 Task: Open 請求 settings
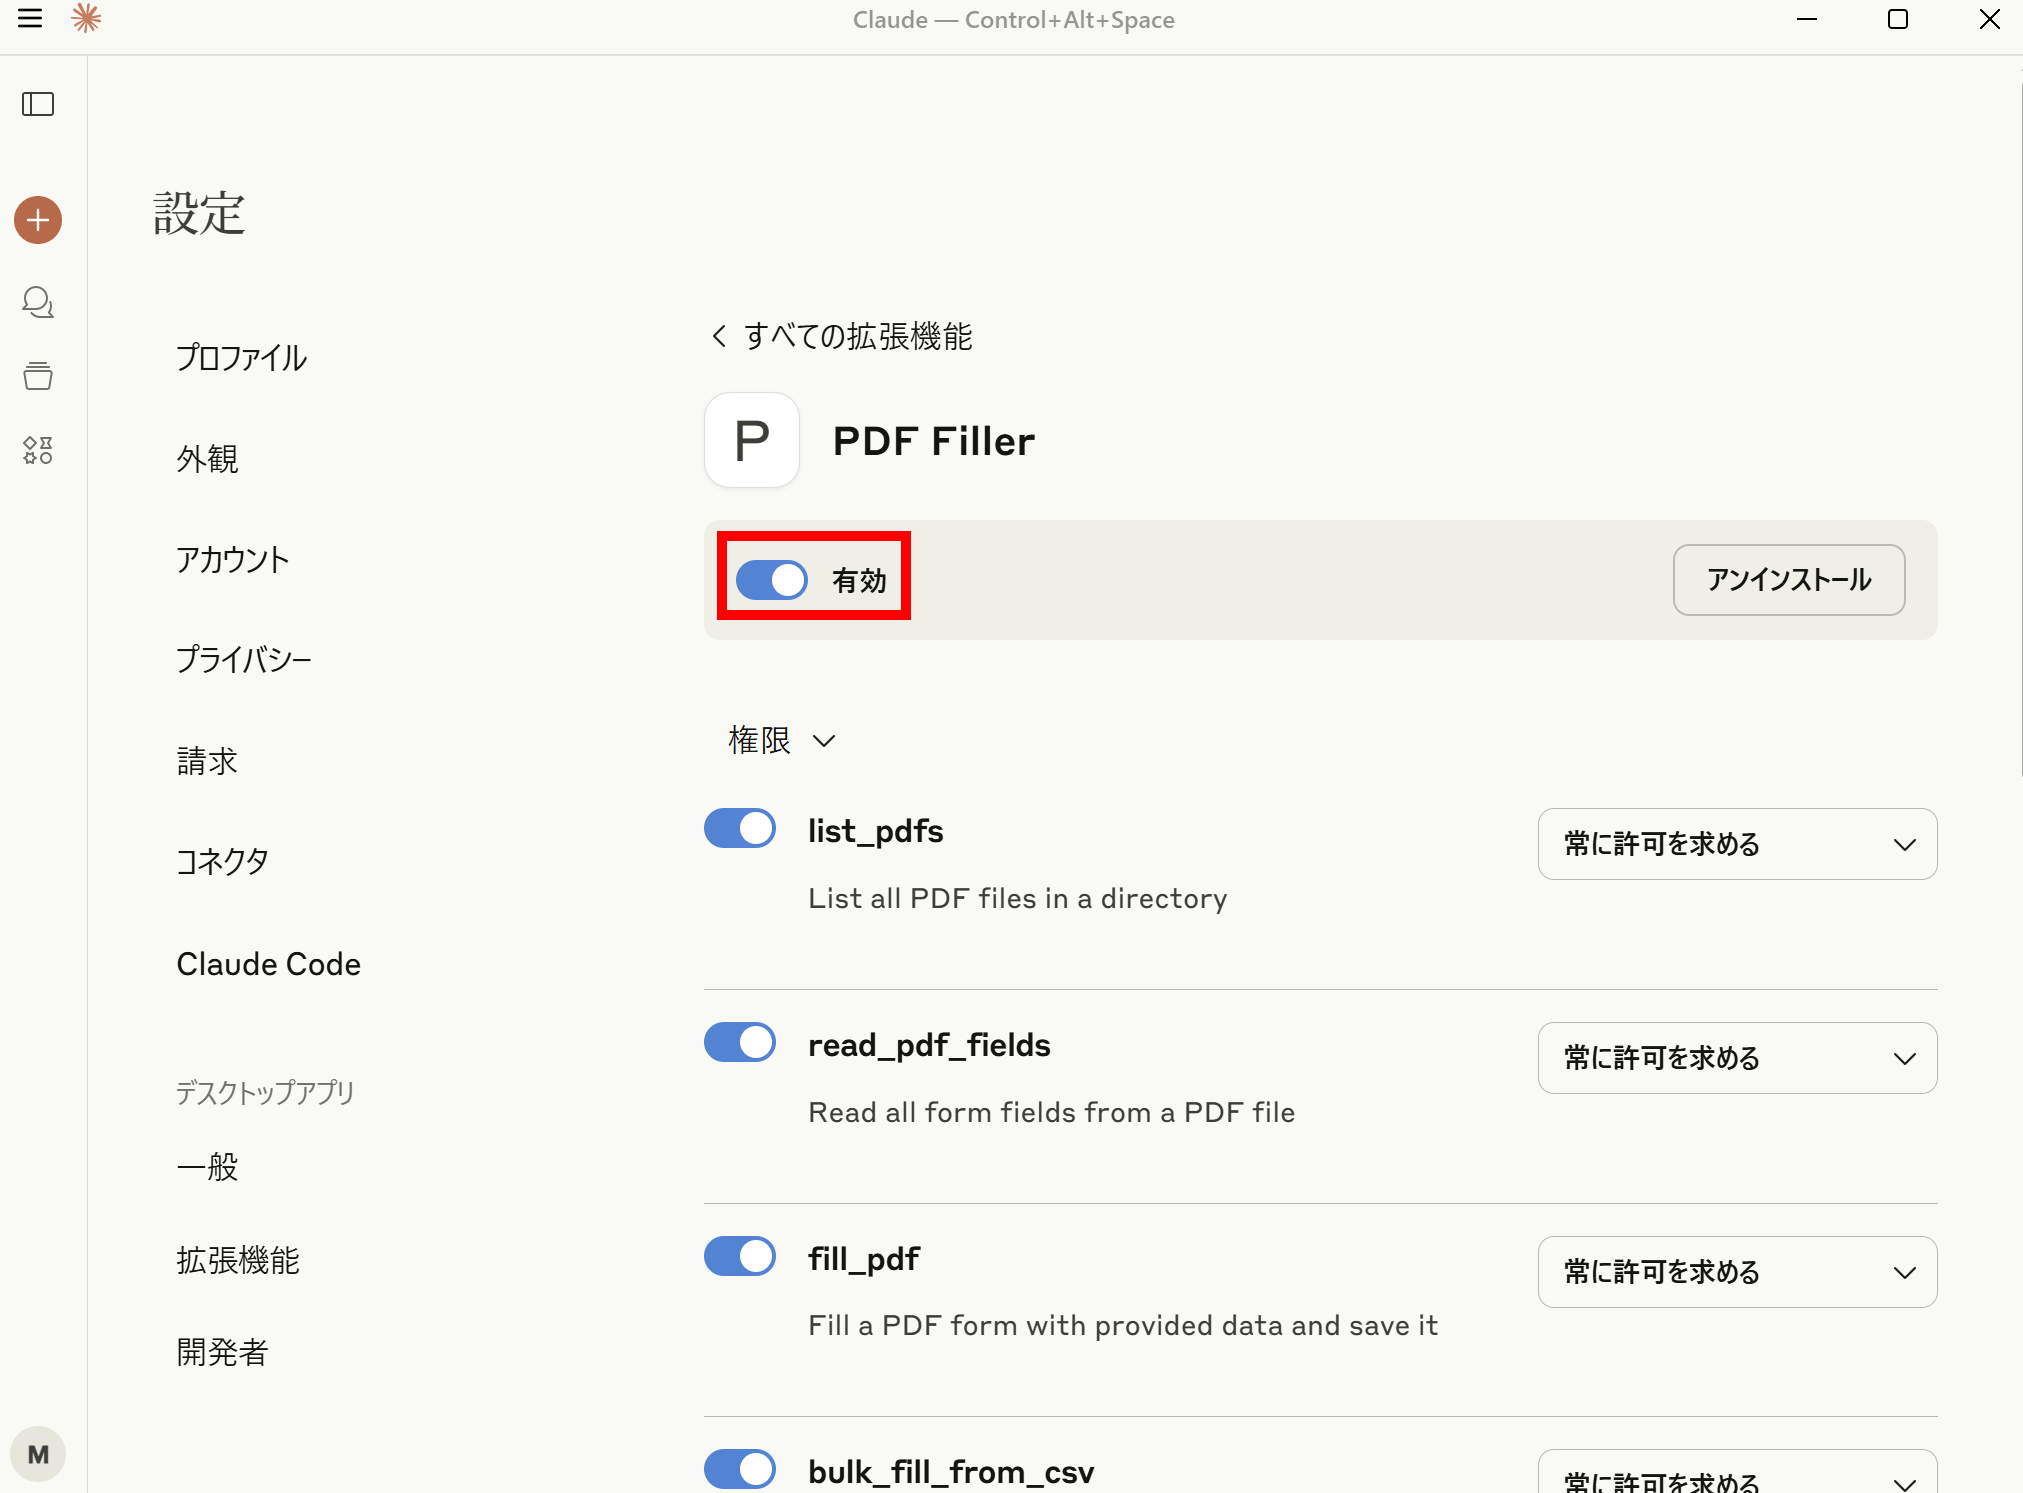(208, 761)
